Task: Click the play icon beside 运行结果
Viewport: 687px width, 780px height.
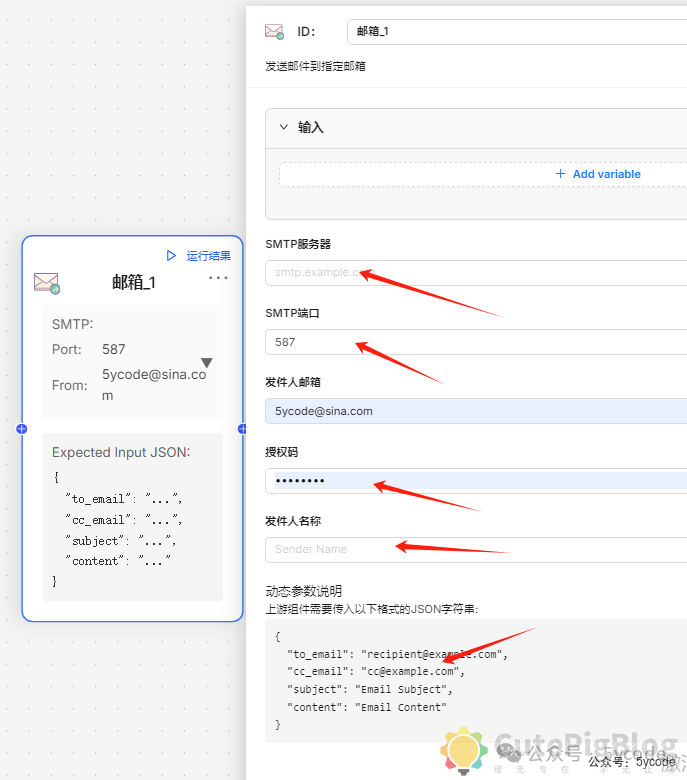Action: 171,256
